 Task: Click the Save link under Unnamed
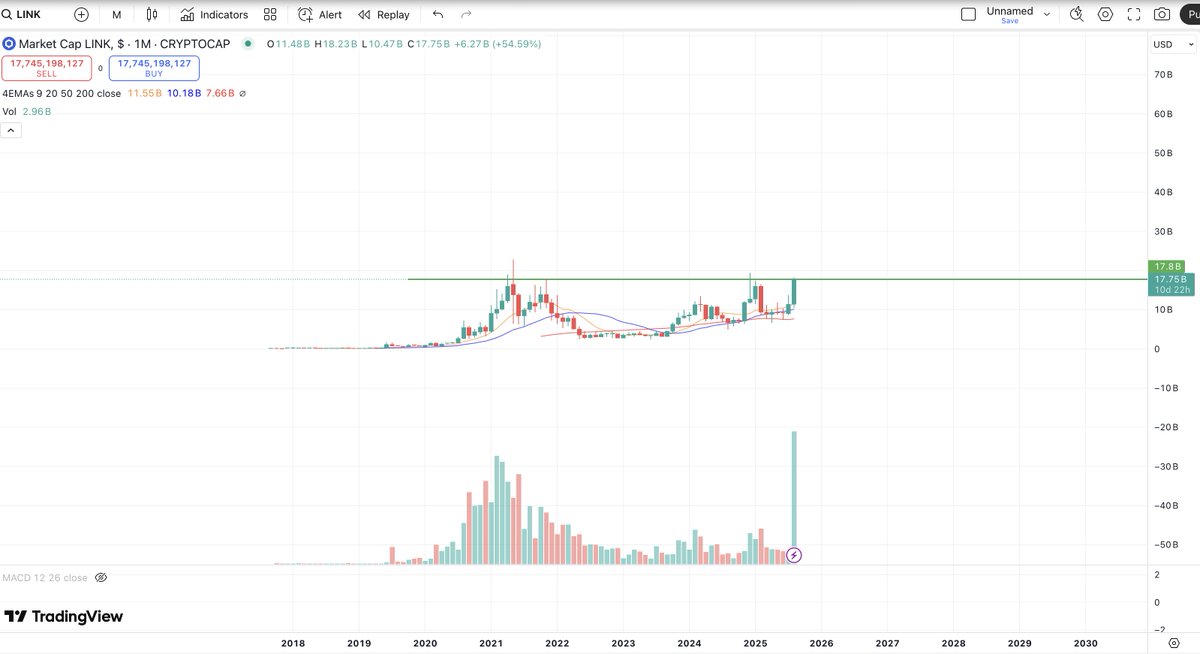(1013, 20)
